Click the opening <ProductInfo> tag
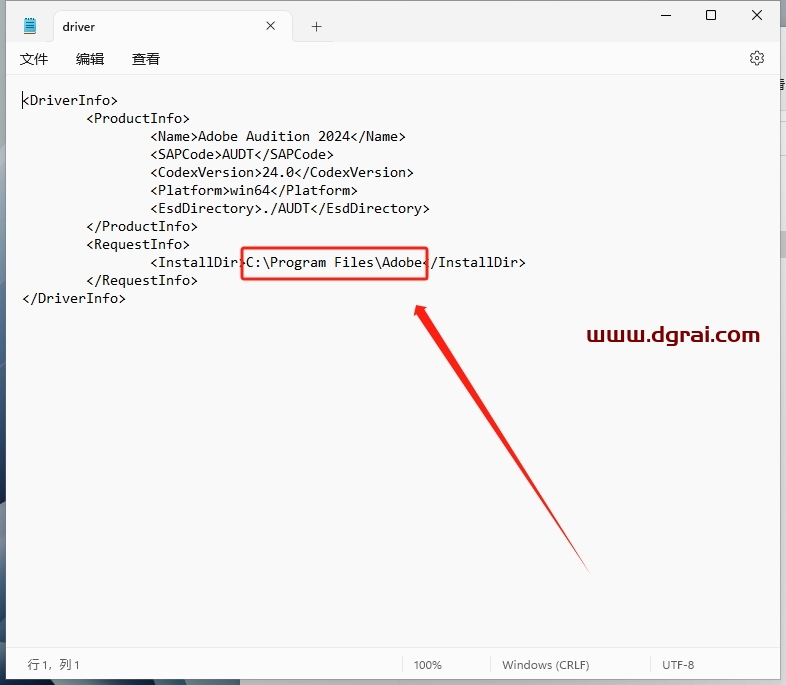The image size is (786, 685). click(x=138, y=118)
